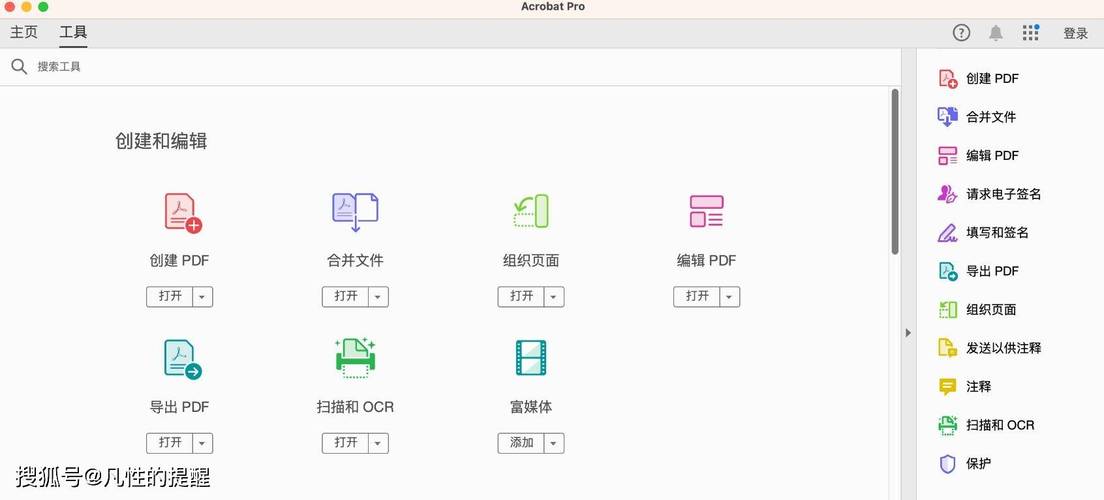Click 打开 button under 创建 PDF

[x=170, y=297]
